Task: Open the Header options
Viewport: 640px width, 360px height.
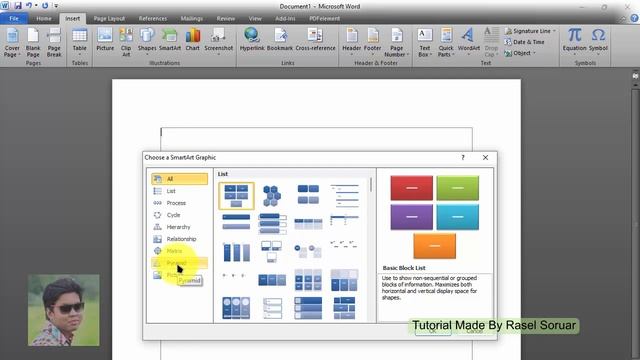Action: (x=351, y=41)
